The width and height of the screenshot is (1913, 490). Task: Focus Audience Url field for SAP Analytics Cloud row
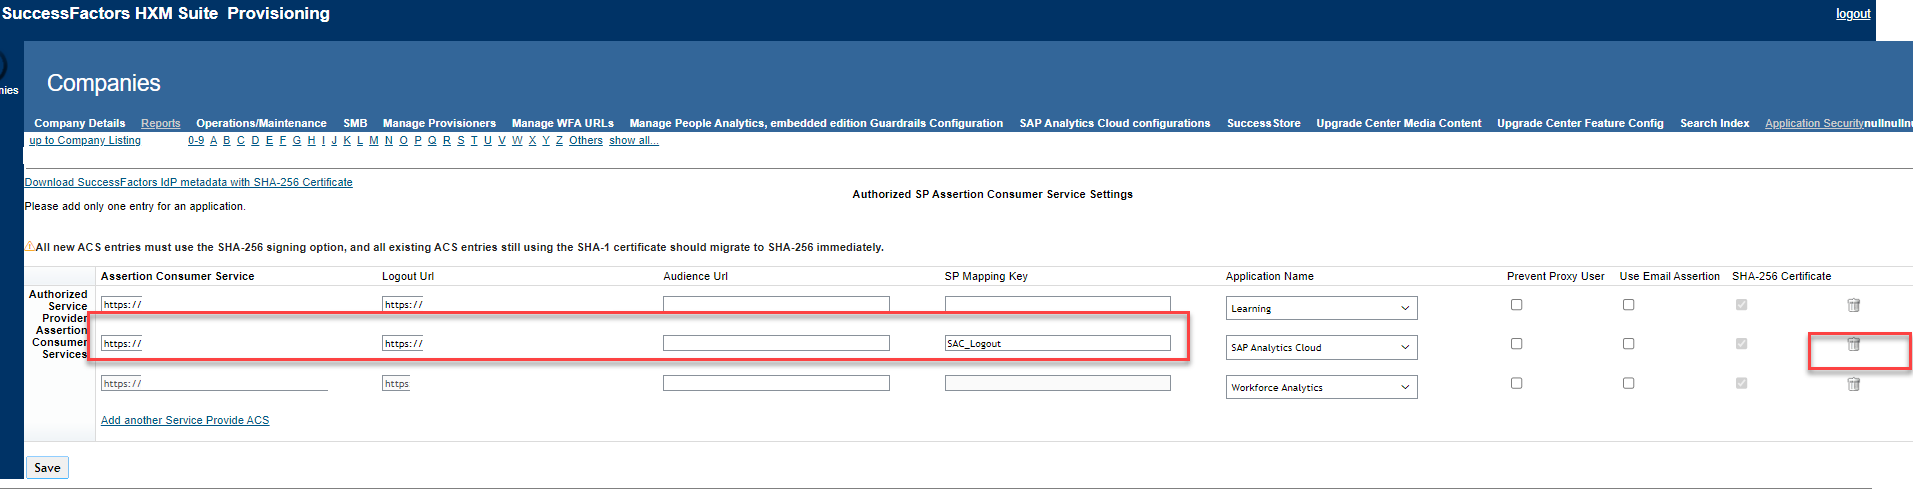(776, 343)
